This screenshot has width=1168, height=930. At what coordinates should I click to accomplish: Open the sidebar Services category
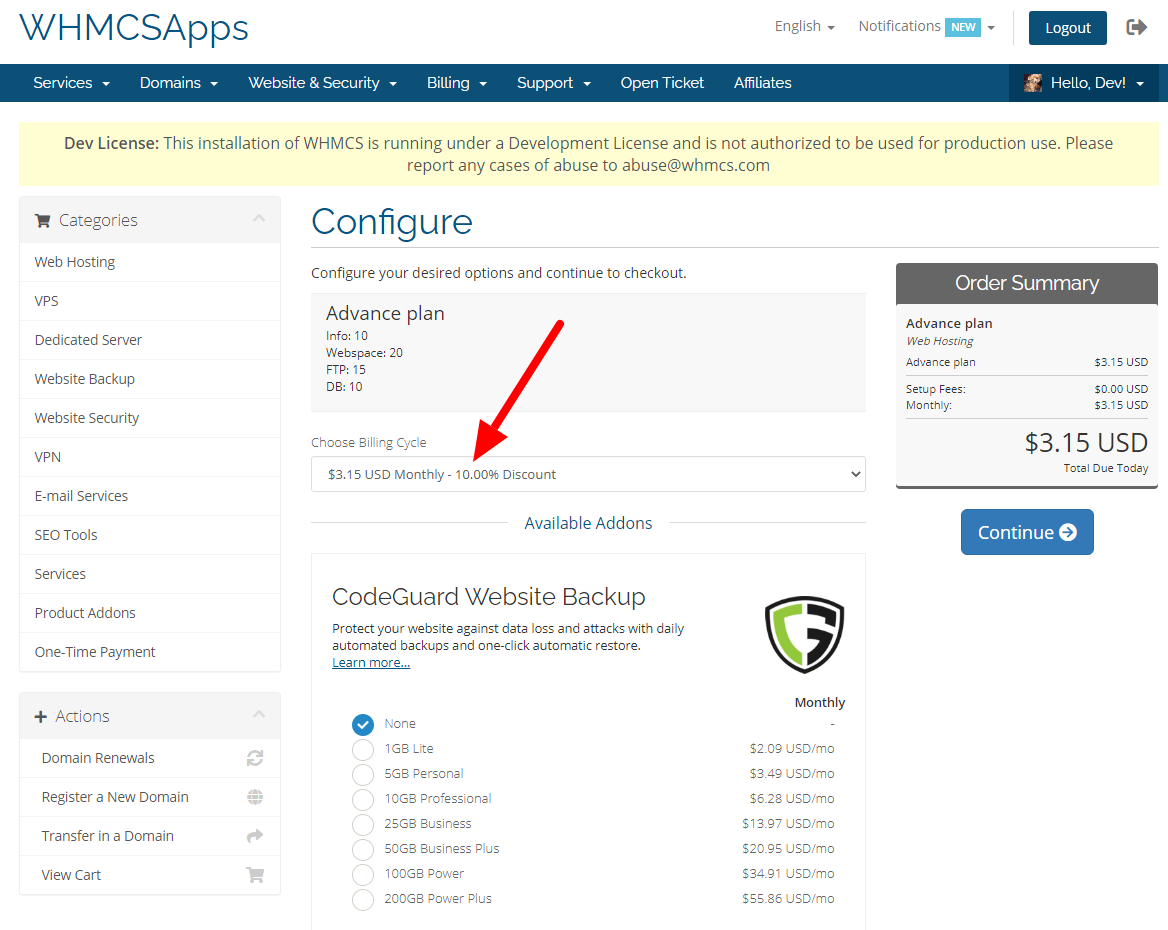150,574
